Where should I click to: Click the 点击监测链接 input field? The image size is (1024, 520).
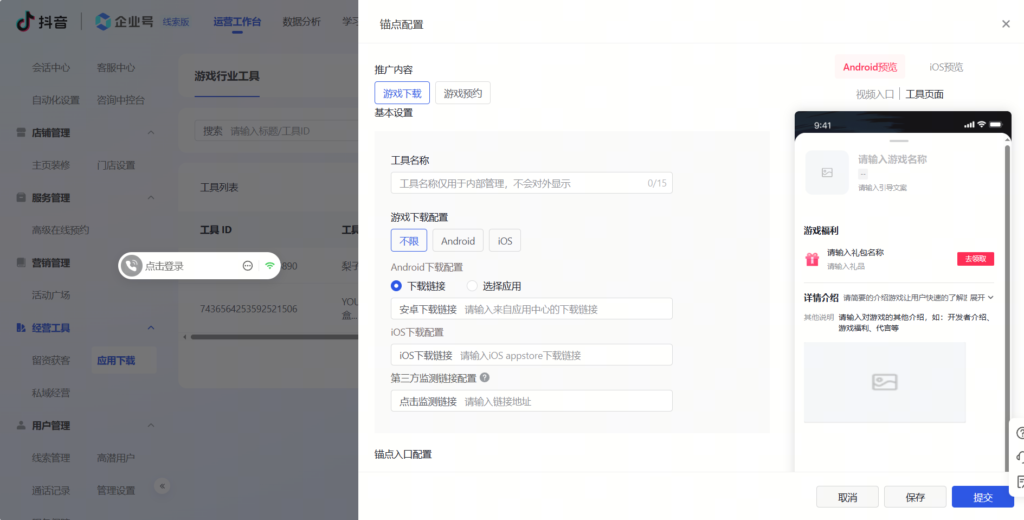click(x=532, y=401)
